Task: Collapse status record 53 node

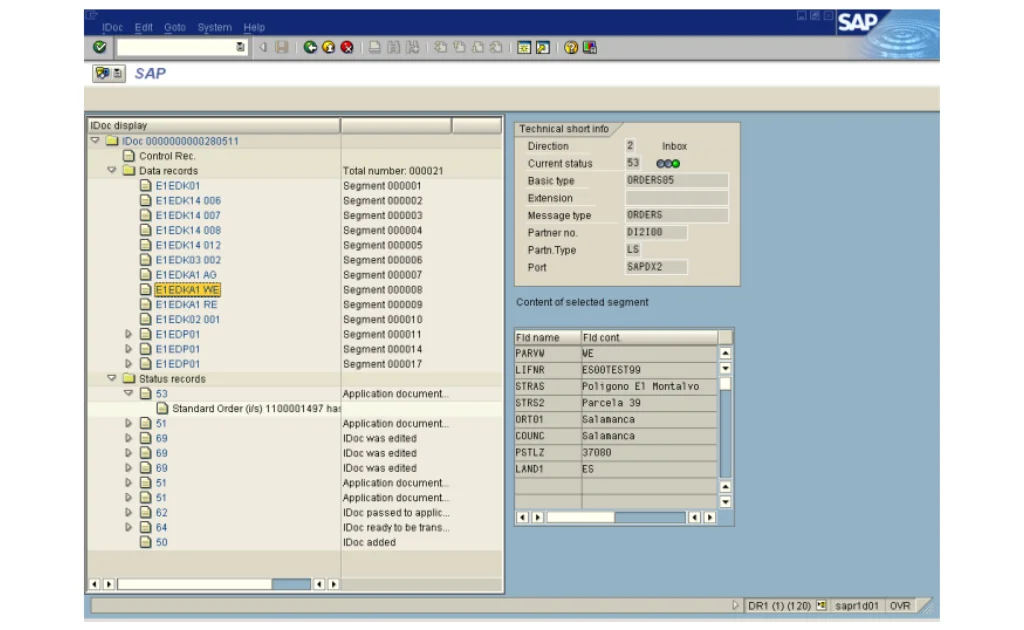Action: pyautogui.click(x=129, y=393)
